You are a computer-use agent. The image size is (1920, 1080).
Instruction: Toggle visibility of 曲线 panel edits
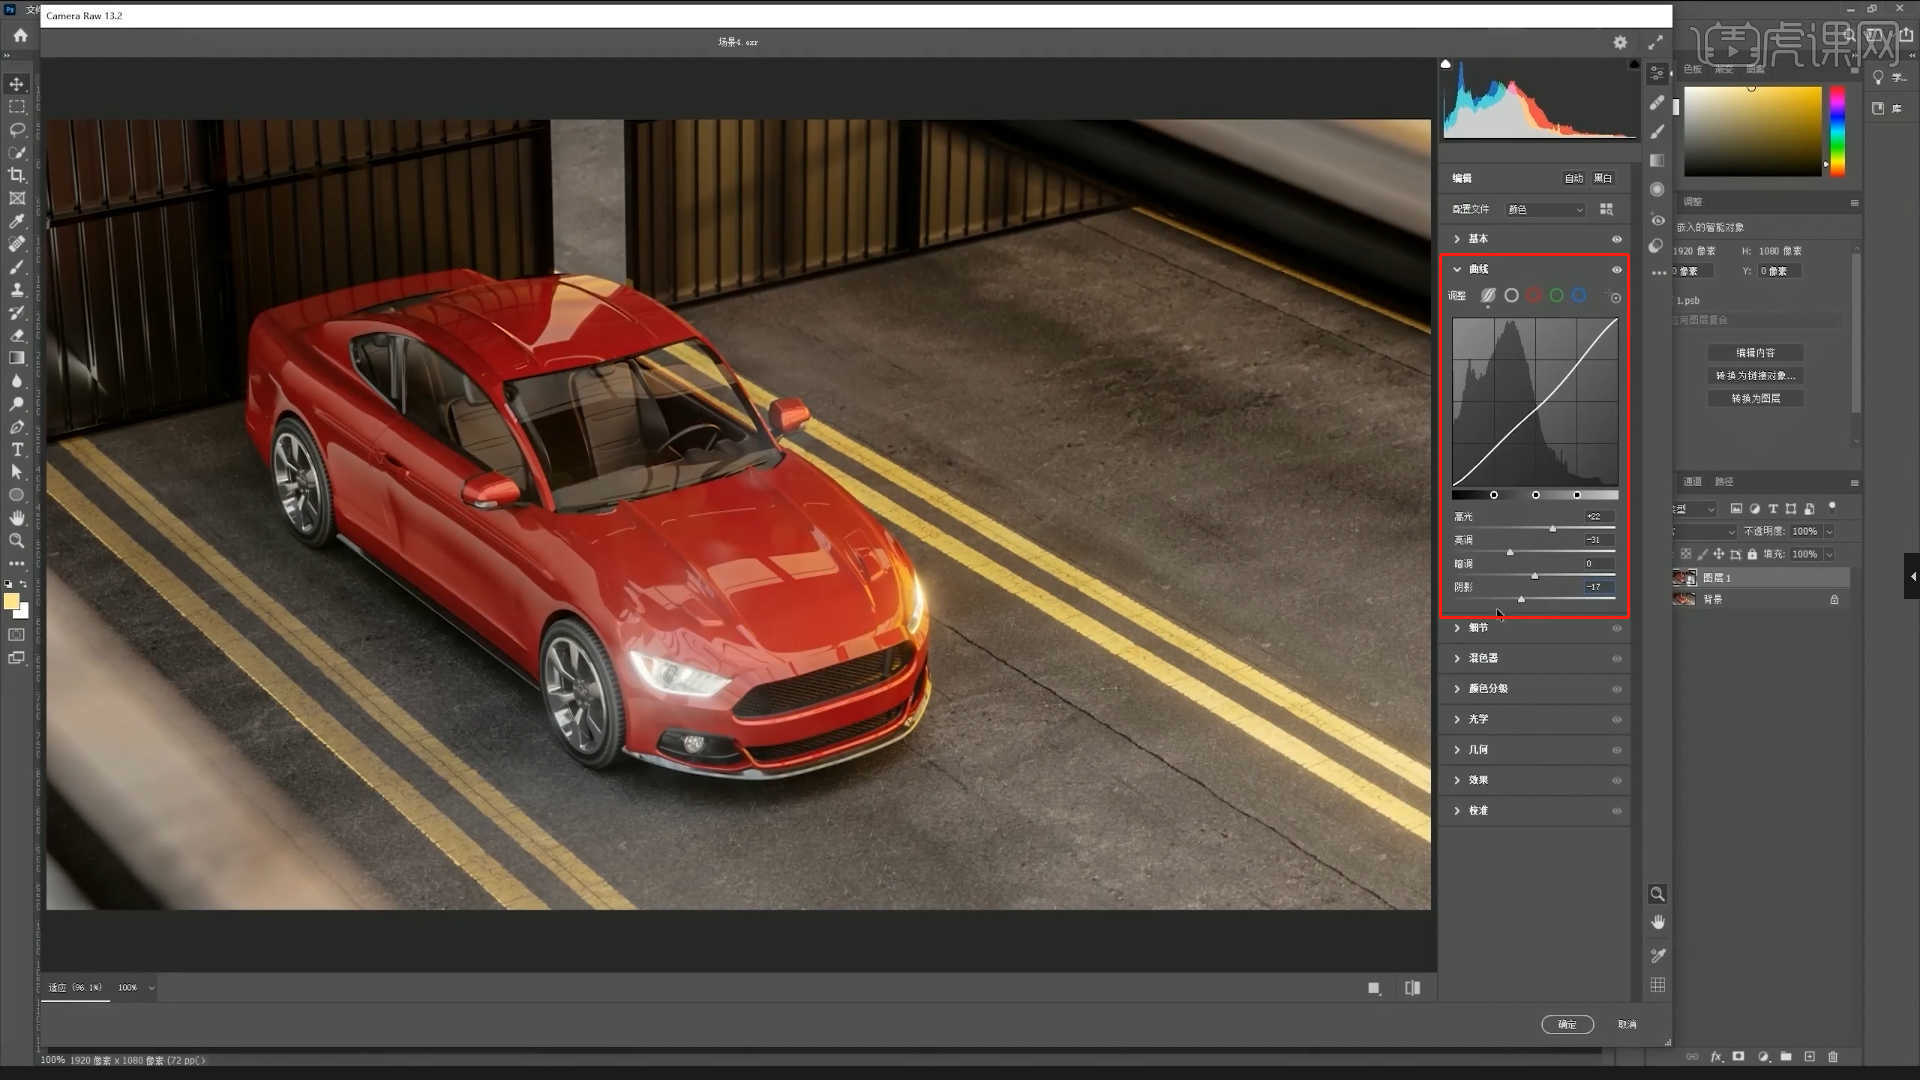(1616, 269)
